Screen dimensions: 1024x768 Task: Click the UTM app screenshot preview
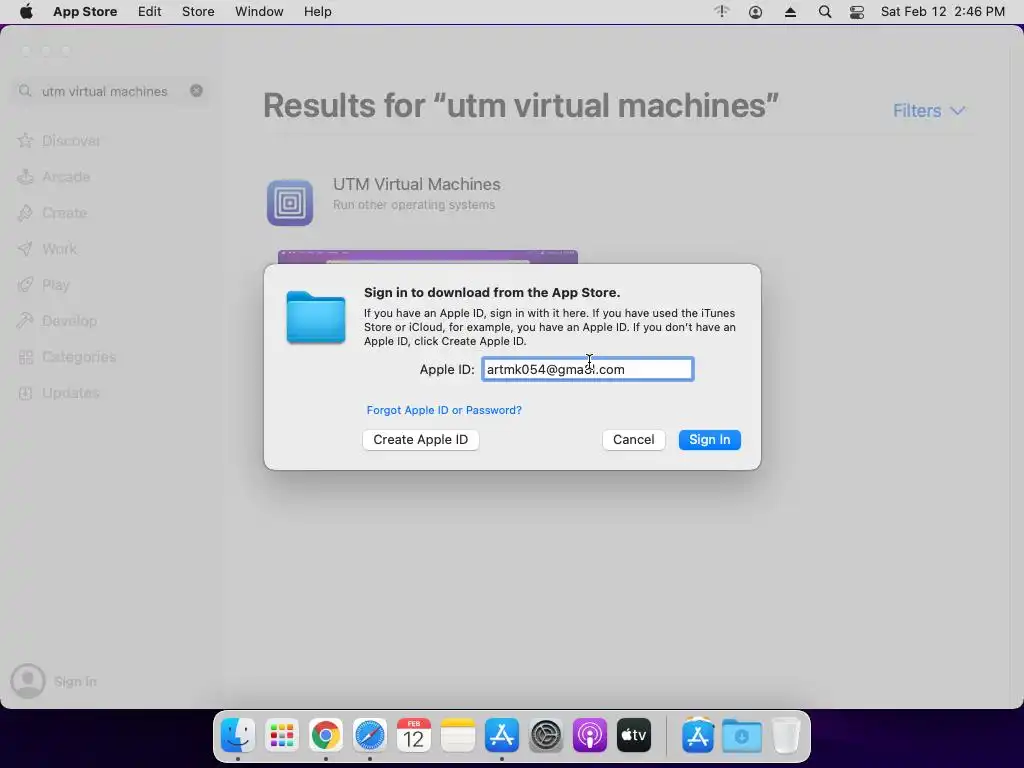428,257
